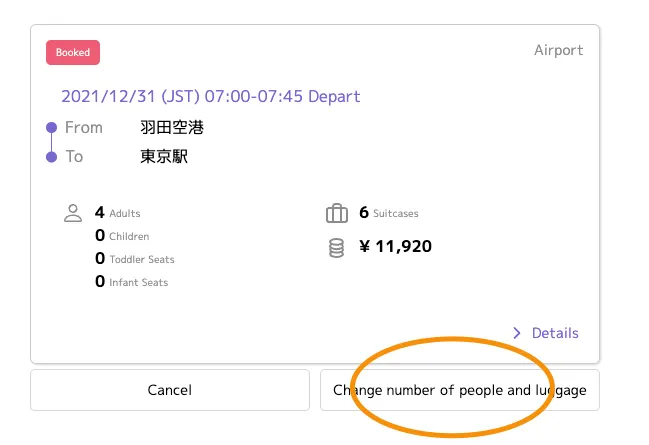The image size is (649, 445).
Task: Click the Airport label
Action: coord(558,50)
